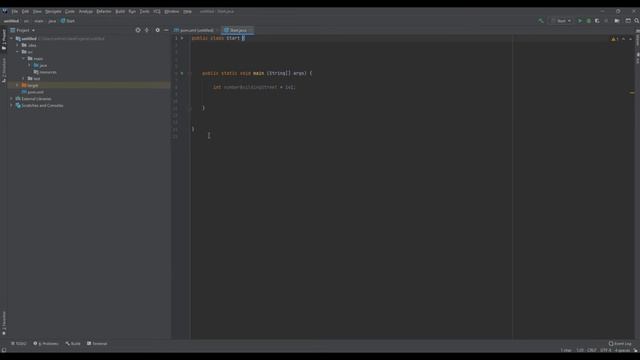Open the Analyze menu
Image resolution: width=640 pixels, height=360 pixels.
(x=86, y=11)
